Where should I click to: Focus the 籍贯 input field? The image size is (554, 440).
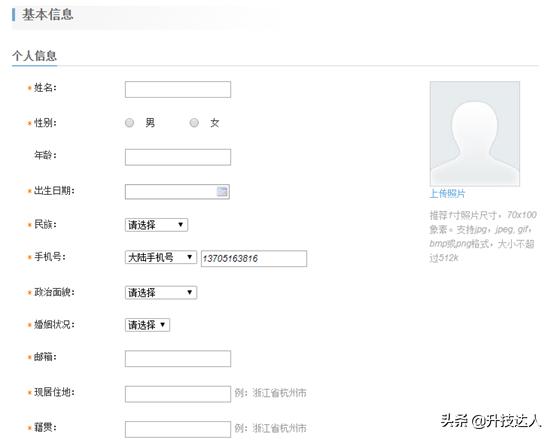tap(178, 429)
